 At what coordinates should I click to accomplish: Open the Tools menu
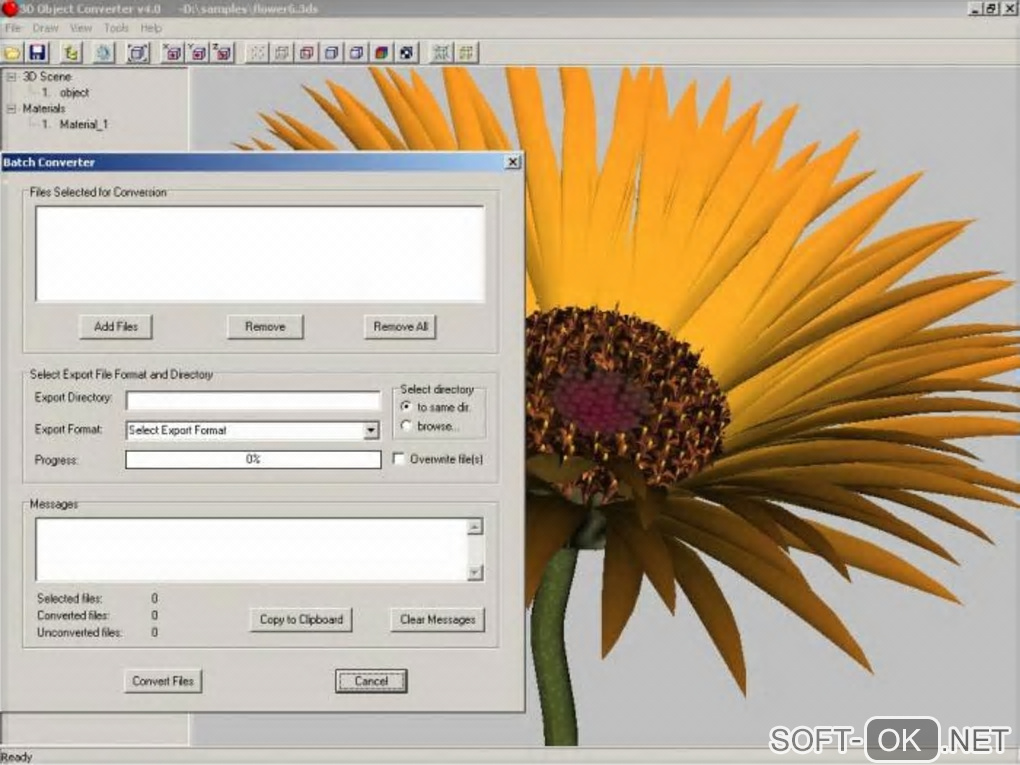coord(116,29)
